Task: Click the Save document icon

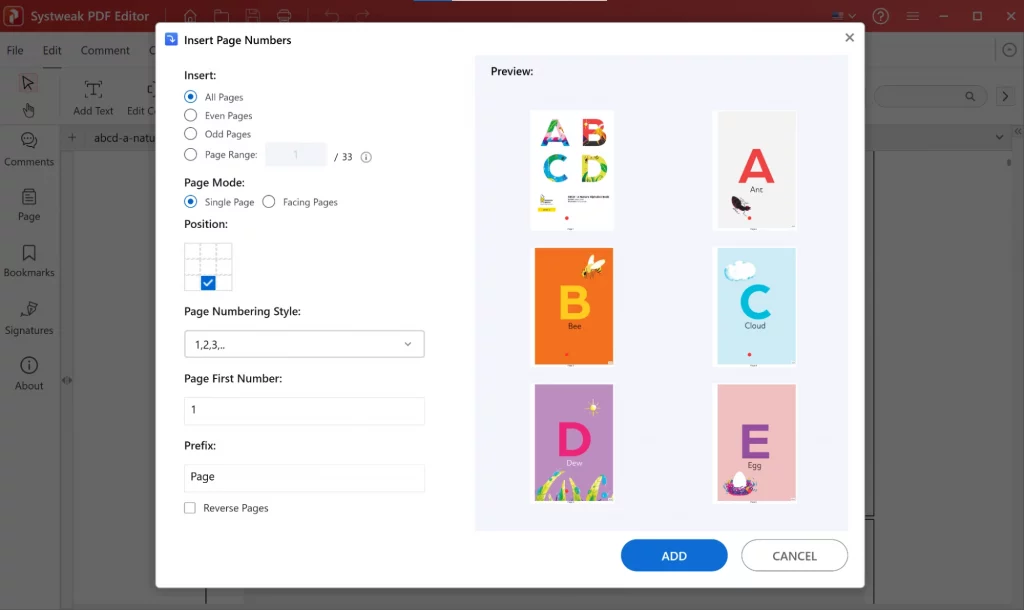Action: 253,16
